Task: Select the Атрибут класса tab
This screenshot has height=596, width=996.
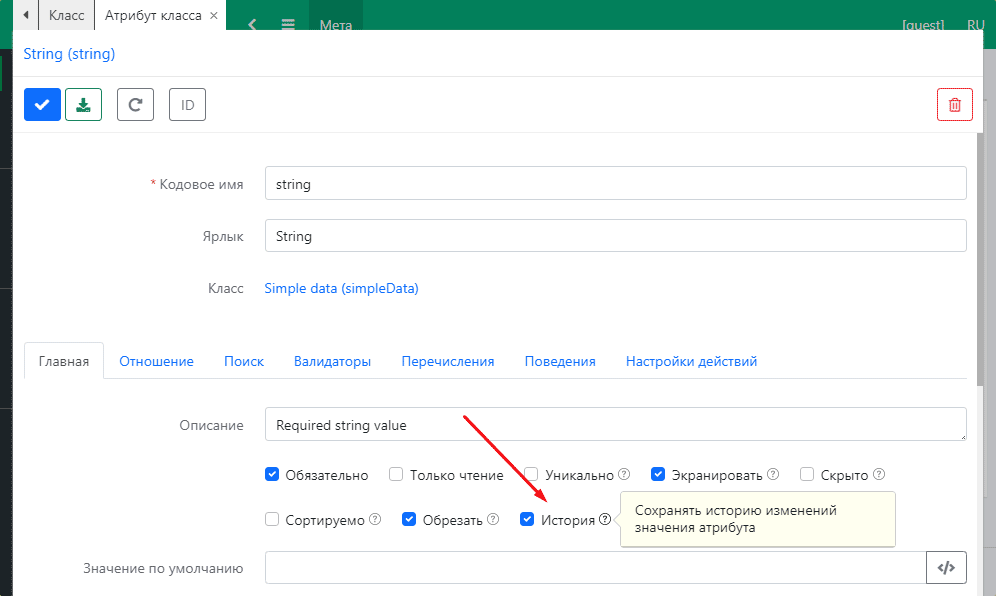Action: pyautogui.click(x=153, y=15)
